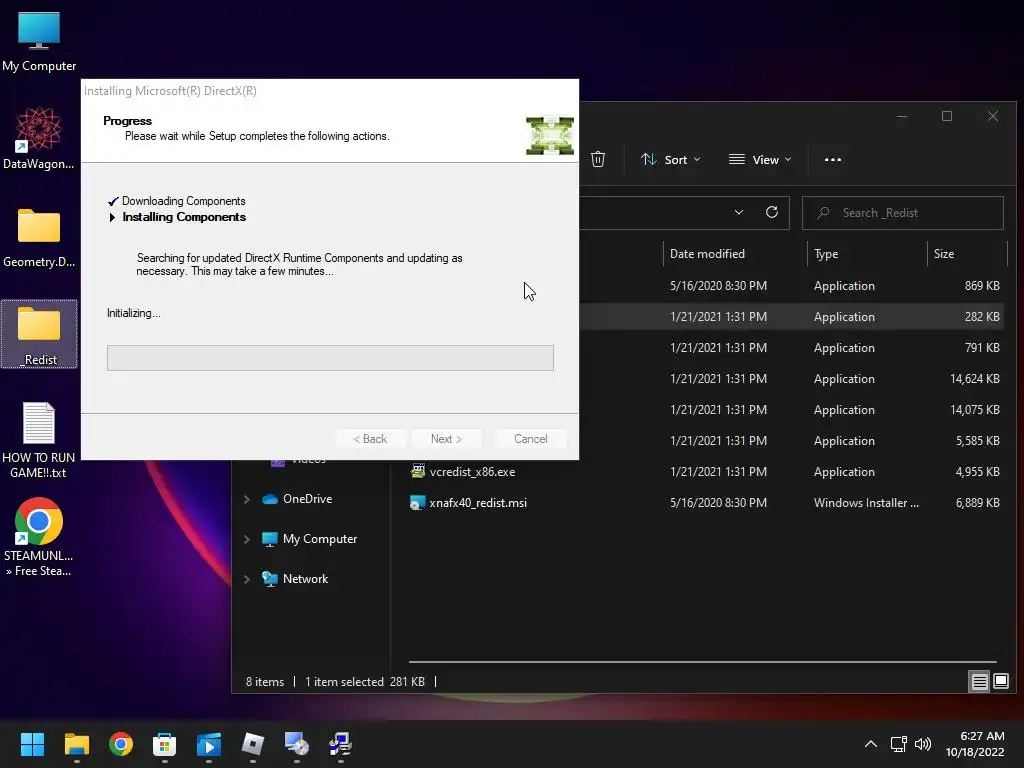Refresh the File Explorer folder view
1024x768 pixels.
coord(771,212)
